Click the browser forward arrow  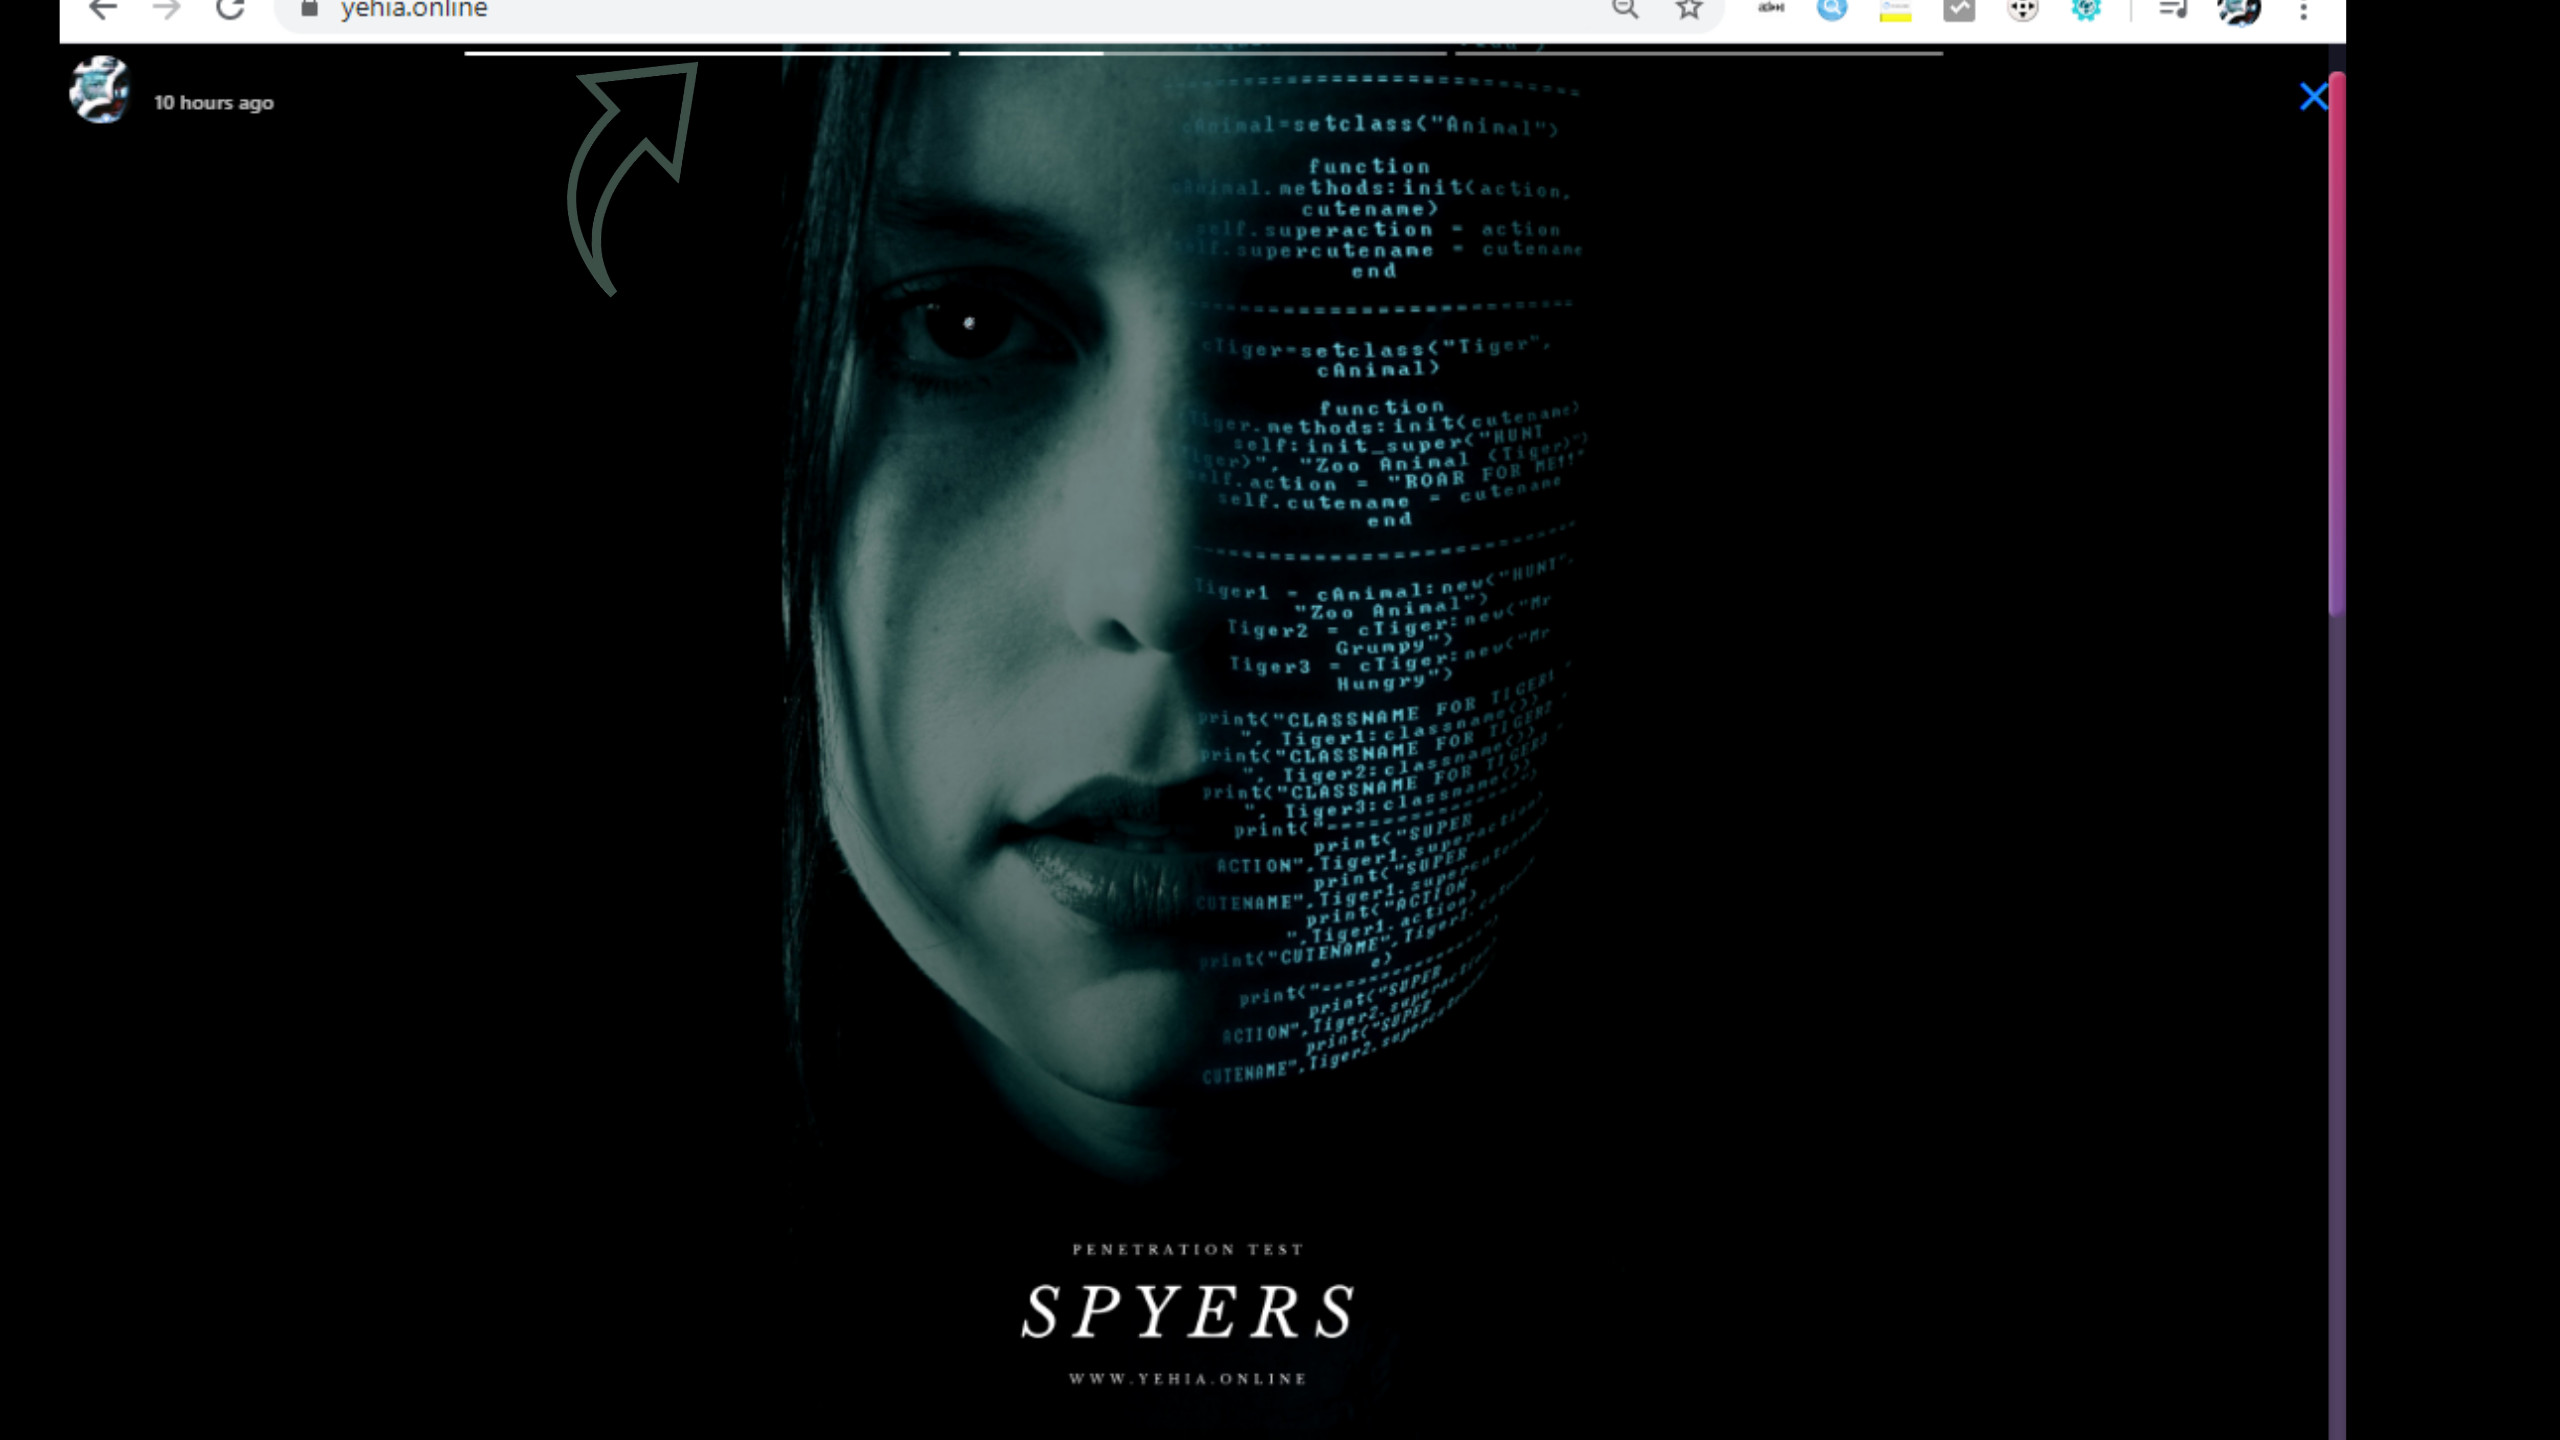tap(167, 10)
